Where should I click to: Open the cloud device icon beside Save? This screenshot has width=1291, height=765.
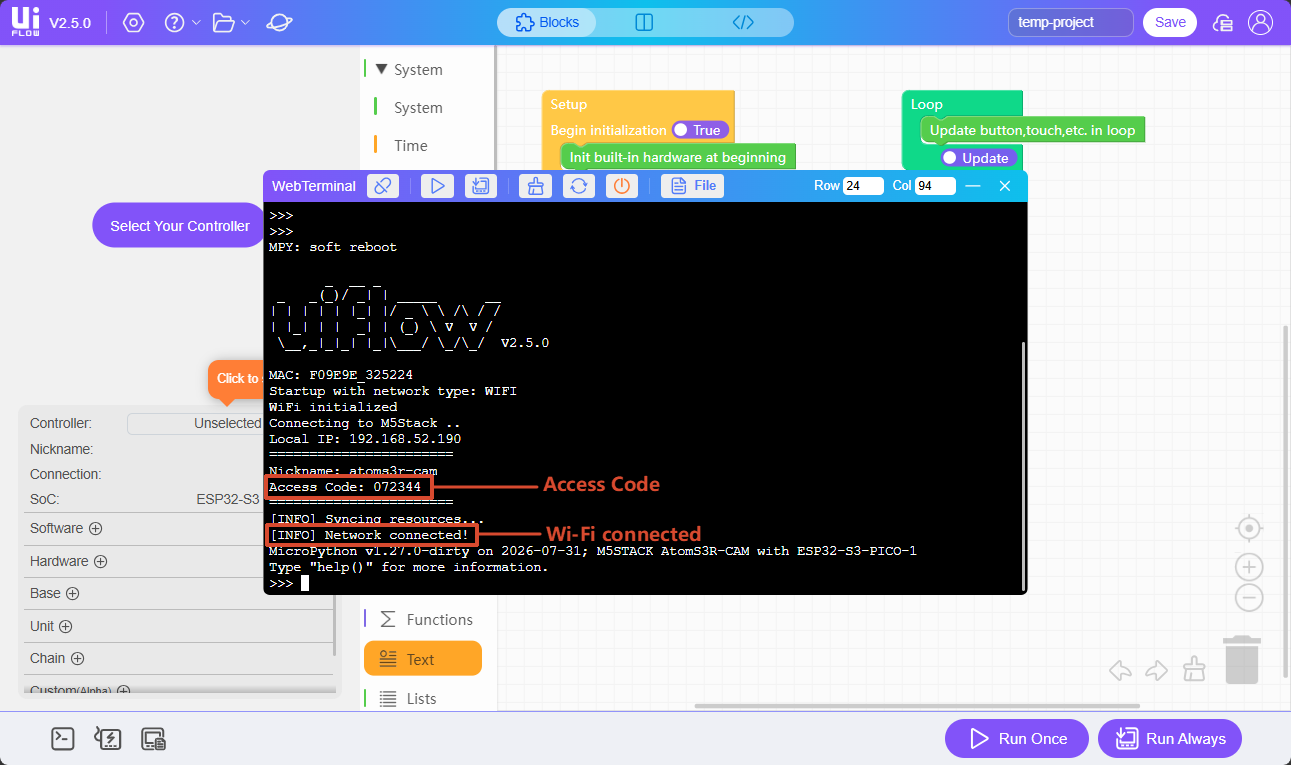pos(1223,23)
